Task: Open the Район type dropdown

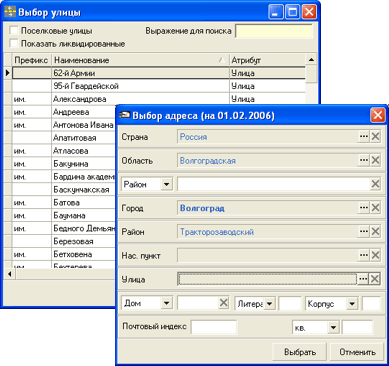Action: click(166, 184)
